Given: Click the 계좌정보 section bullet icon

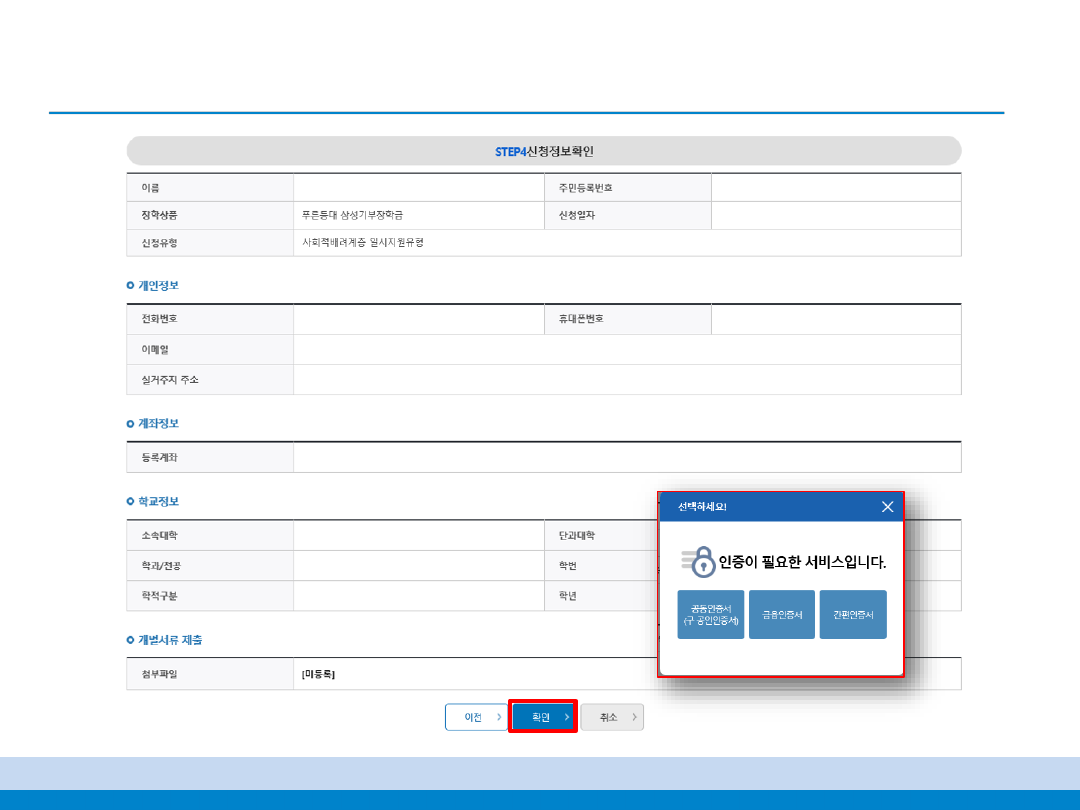Looking at the screenshot, I should click(131, 424).
